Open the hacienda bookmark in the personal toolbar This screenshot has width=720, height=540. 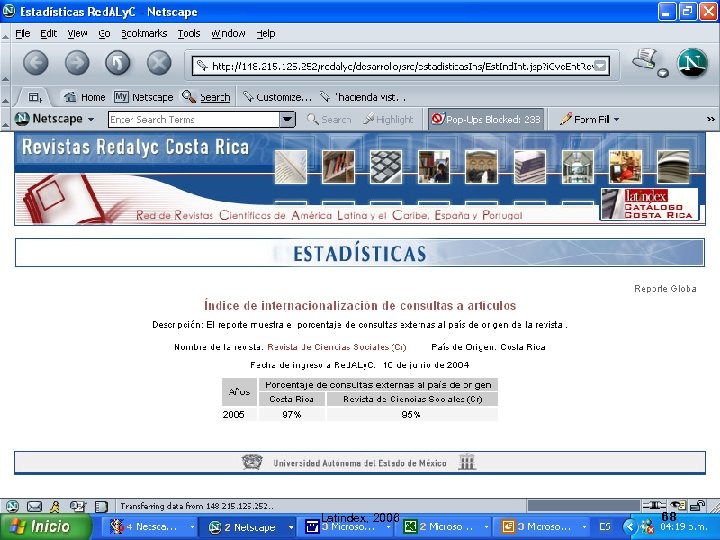tap(363, 97)
